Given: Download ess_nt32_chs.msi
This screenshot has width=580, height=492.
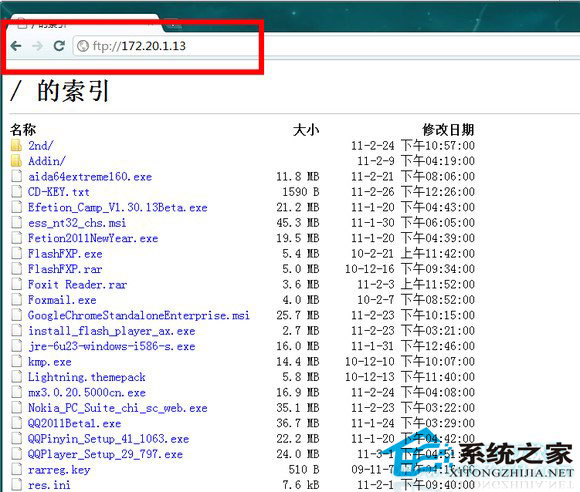Looking at the screenshot, I should tap(77, 223).
